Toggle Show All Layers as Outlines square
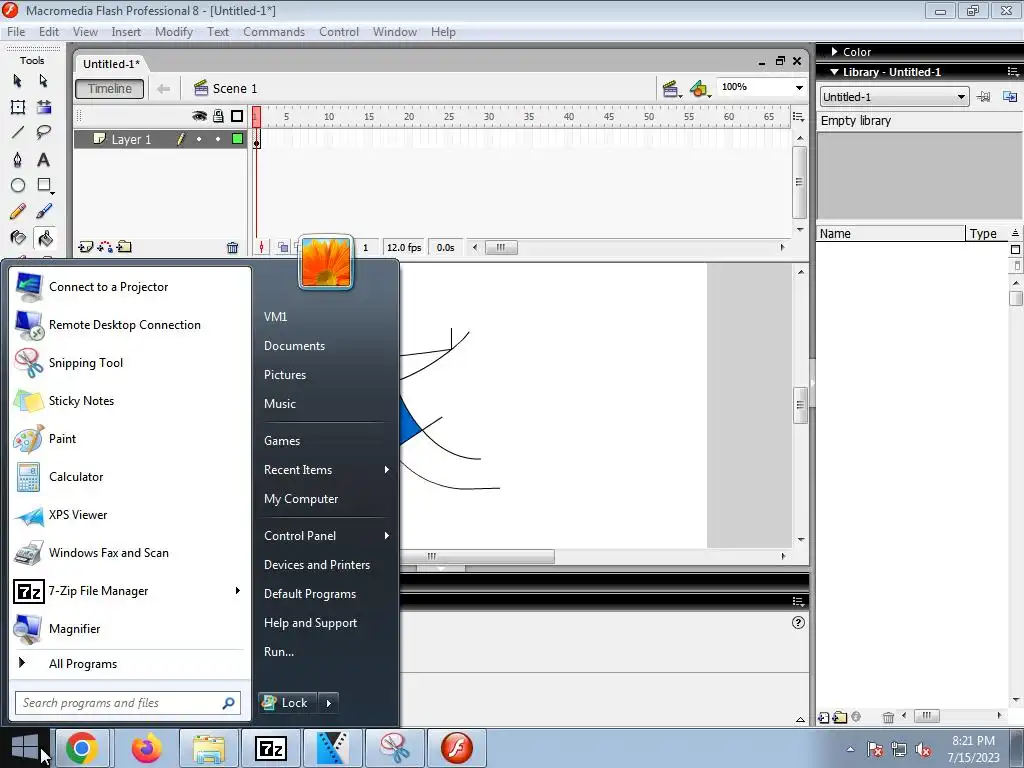 (x=237, y=116)
